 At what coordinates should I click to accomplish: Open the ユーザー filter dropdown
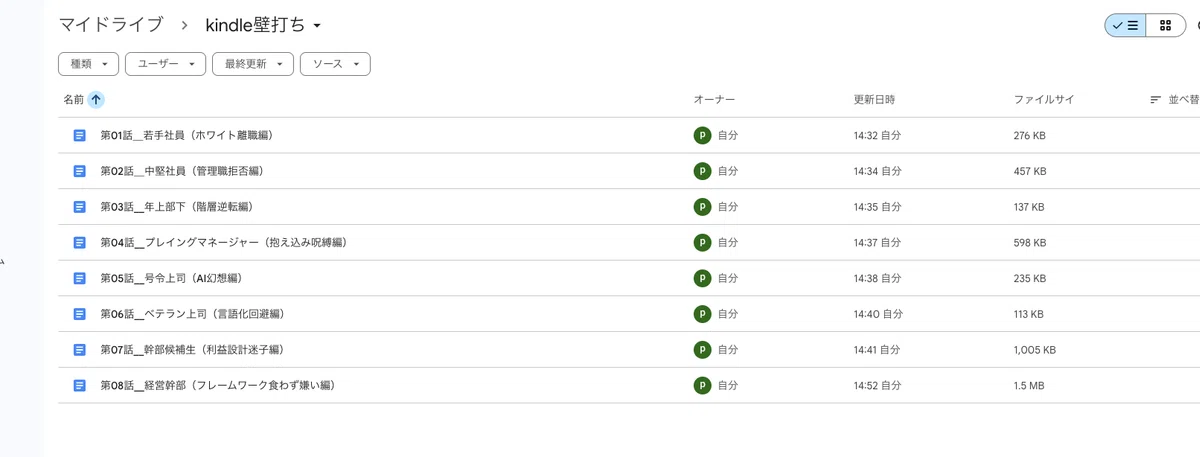pos(165,64)
